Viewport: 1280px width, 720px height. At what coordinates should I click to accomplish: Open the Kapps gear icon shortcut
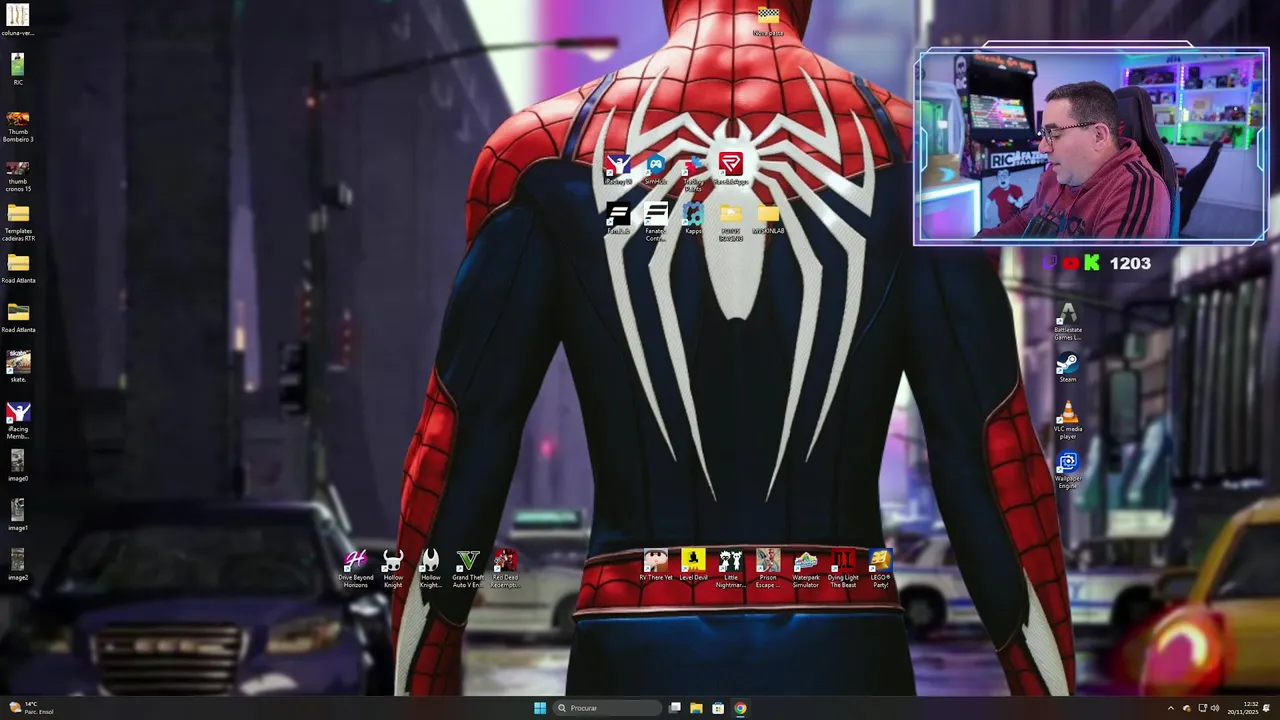click(x=693, y=219)
